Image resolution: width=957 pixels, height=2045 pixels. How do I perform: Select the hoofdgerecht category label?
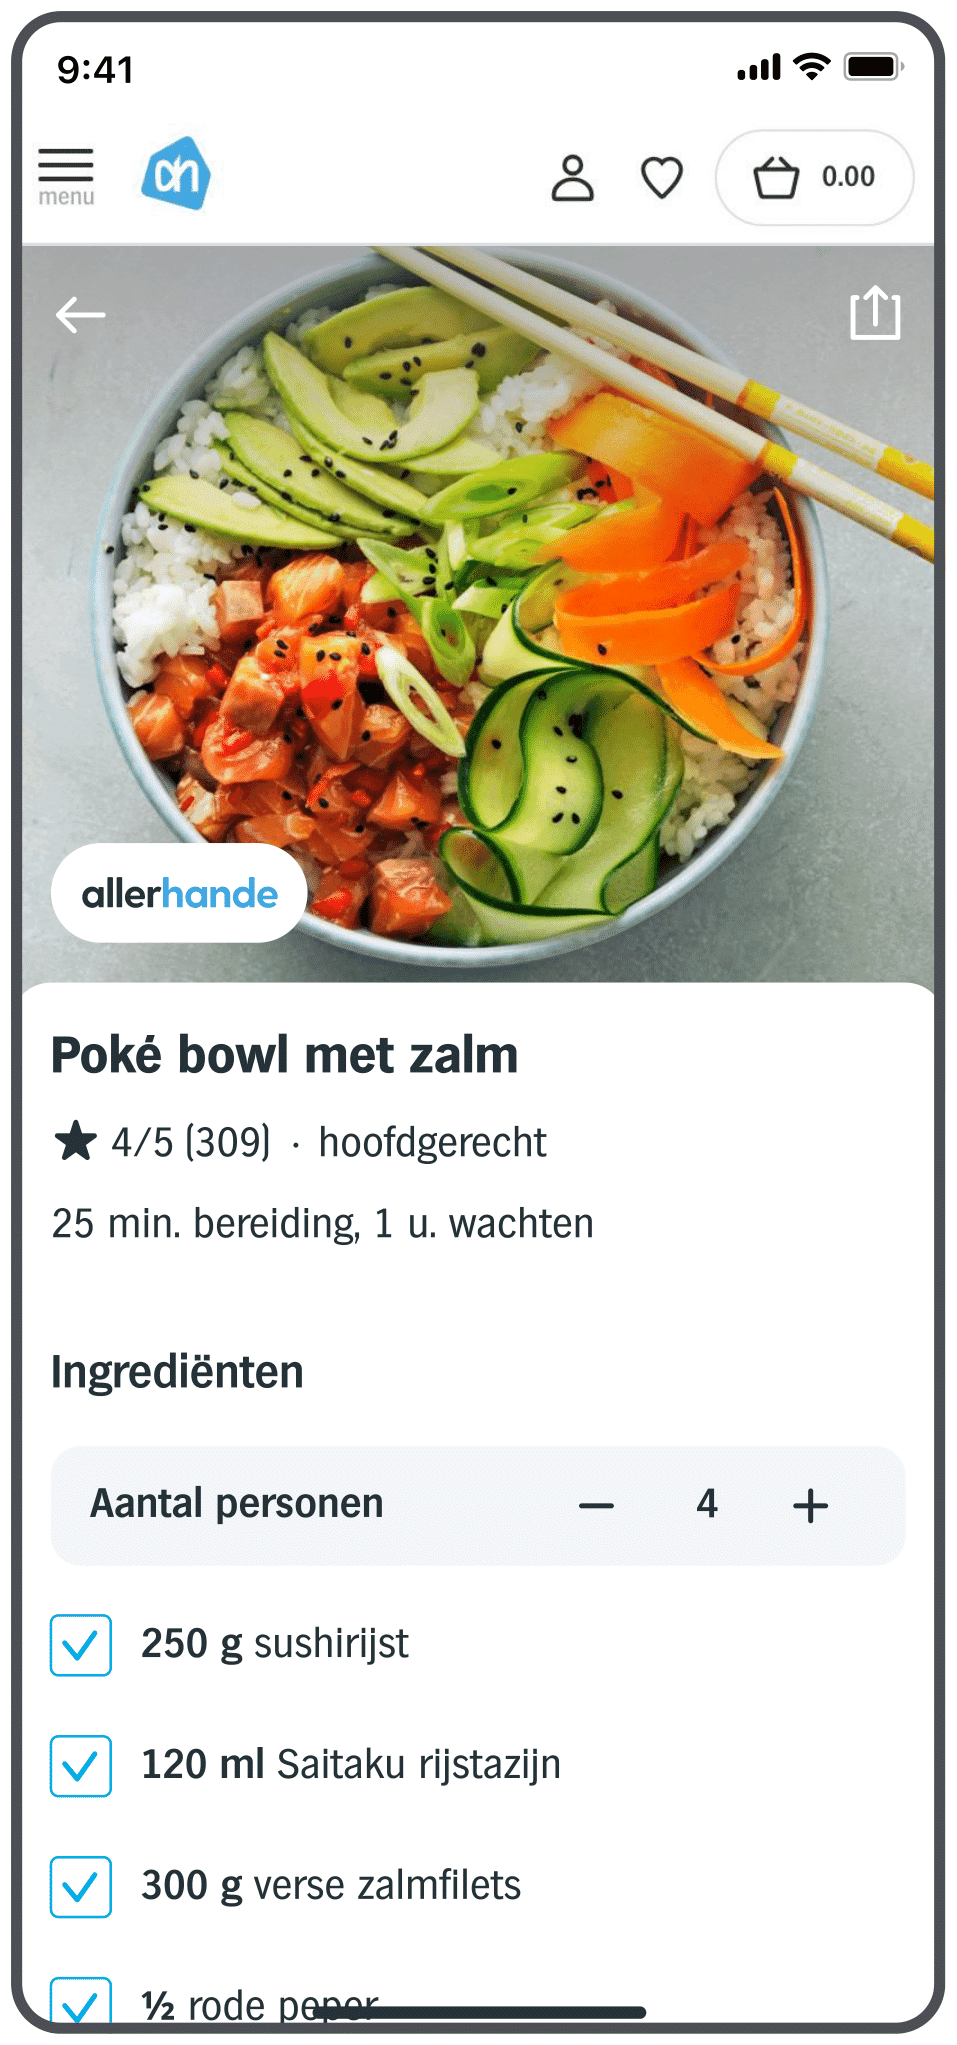click(432, 1142)
